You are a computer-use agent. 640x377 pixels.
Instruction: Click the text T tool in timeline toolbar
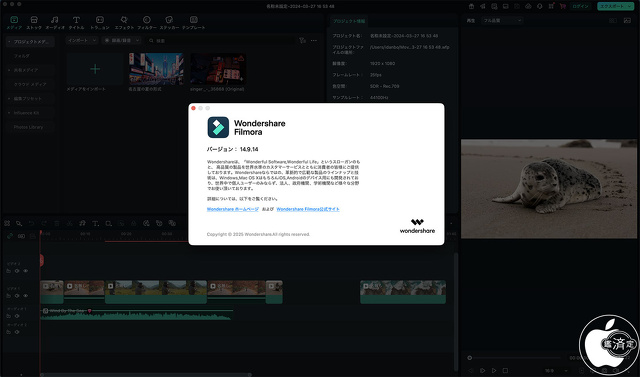95,223
